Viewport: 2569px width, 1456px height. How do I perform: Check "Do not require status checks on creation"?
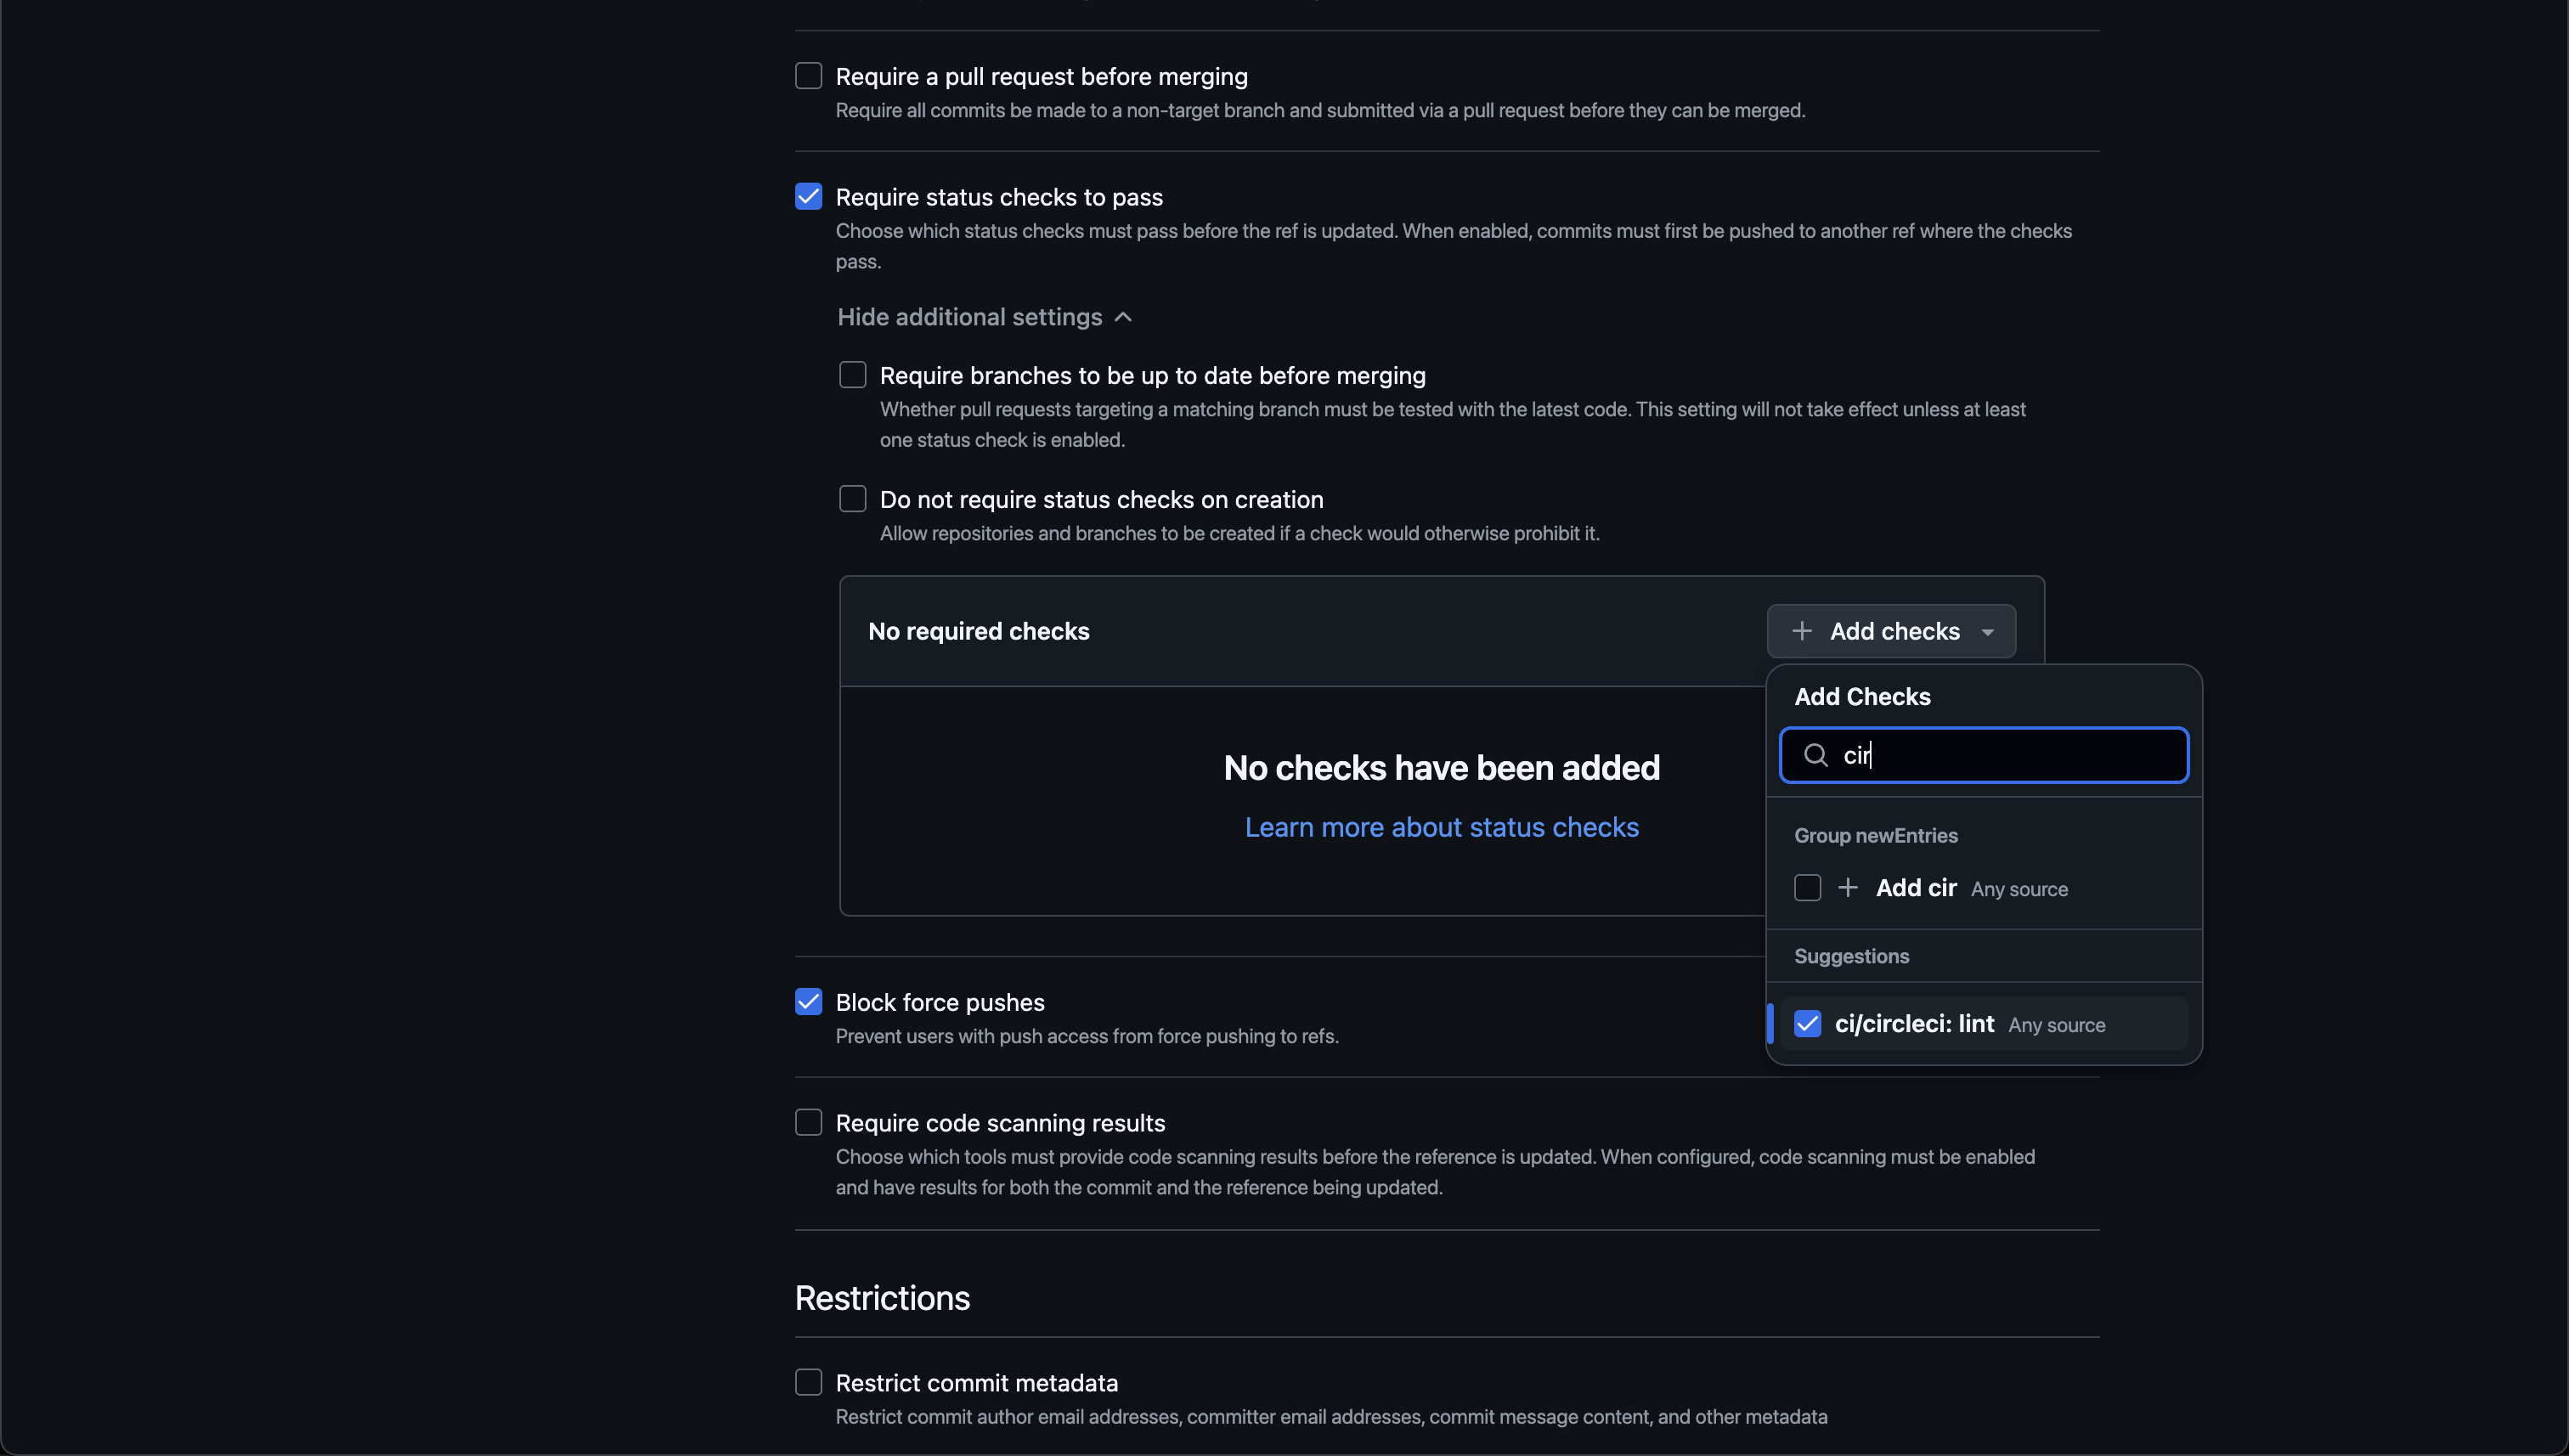pos(852,498)
